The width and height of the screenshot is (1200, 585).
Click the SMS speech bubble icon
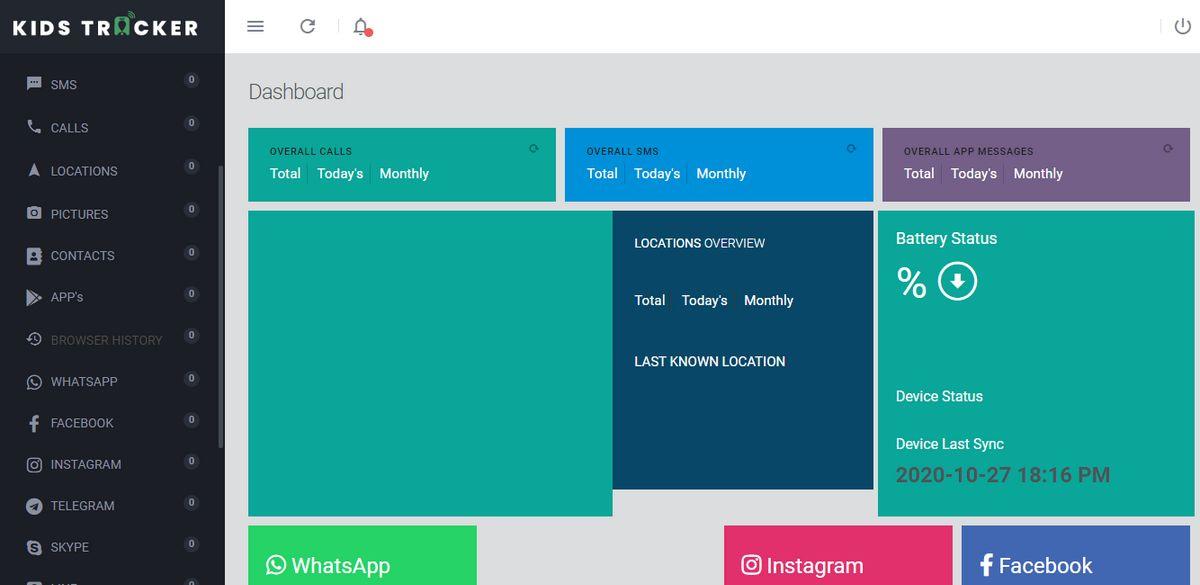34,84
